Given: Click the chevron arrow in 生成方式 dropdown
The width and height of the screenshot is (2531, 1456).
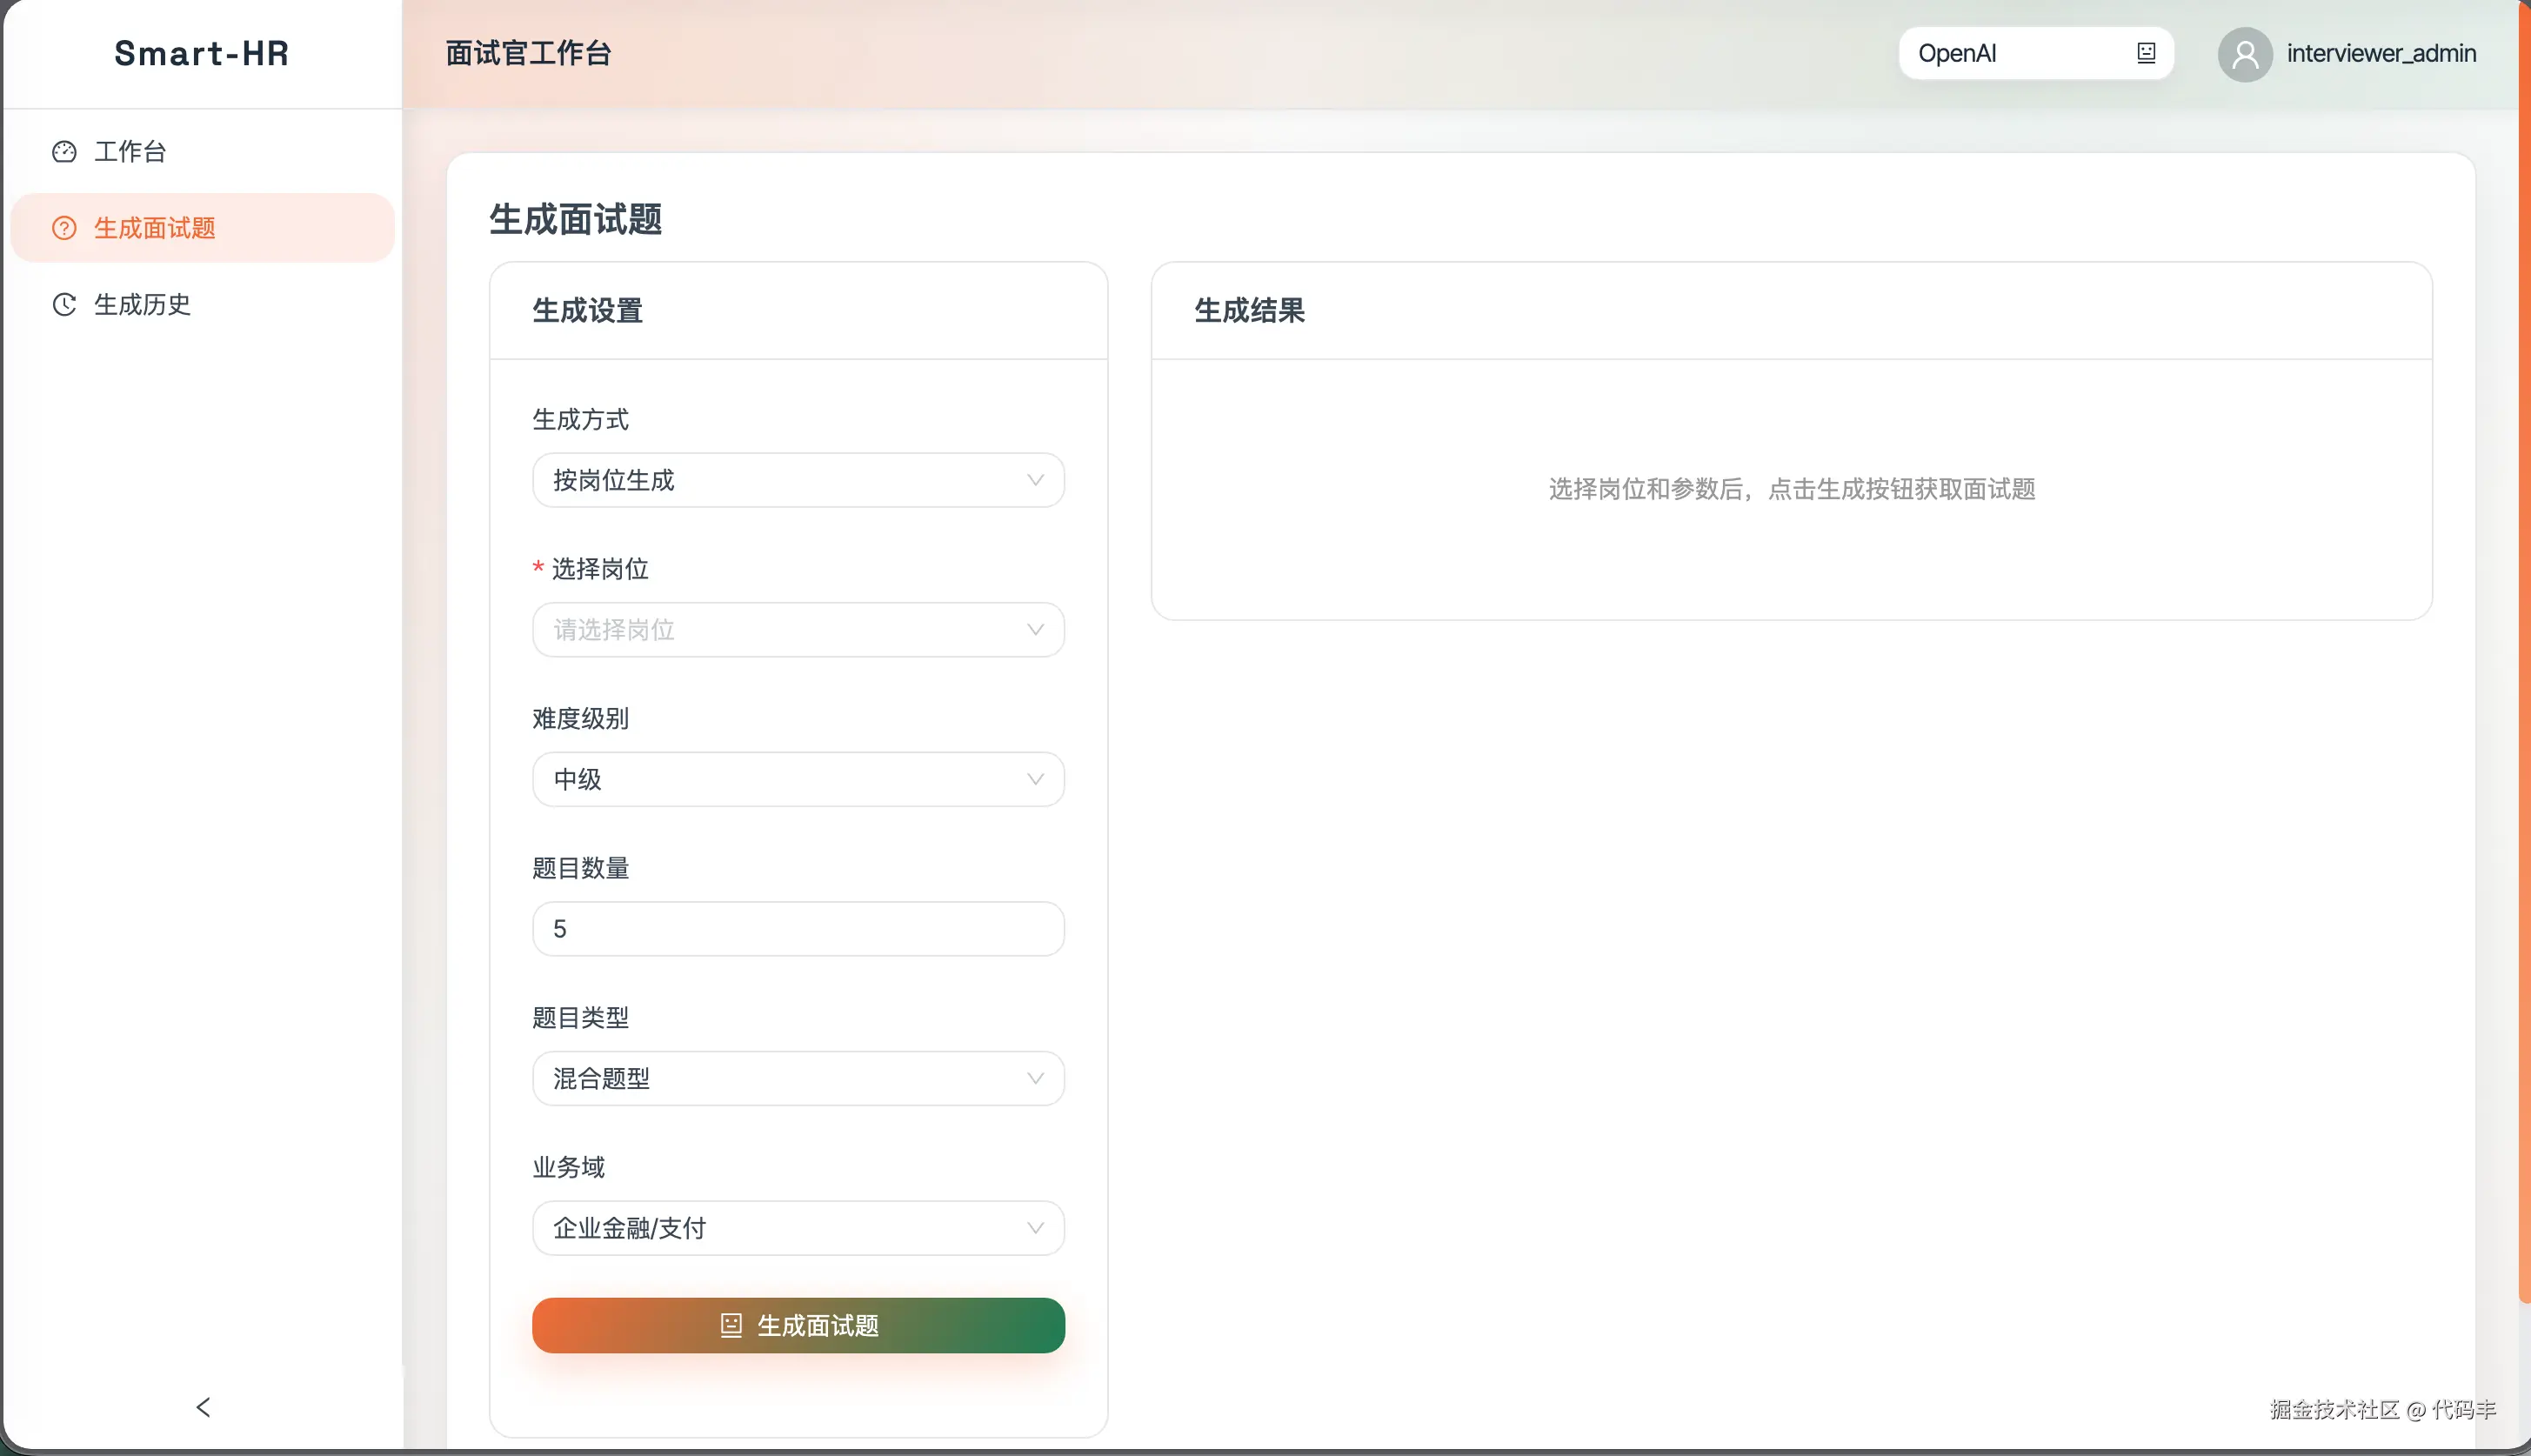Looking at the screenshot, I should tap(1035, 480).
